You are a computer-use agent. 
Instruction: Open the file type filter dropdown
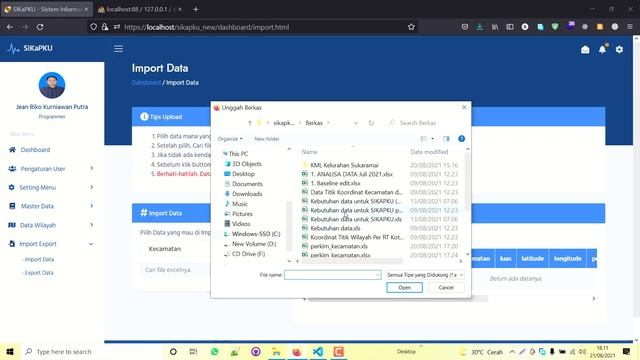pyautogui.click(x=425, y=275)
